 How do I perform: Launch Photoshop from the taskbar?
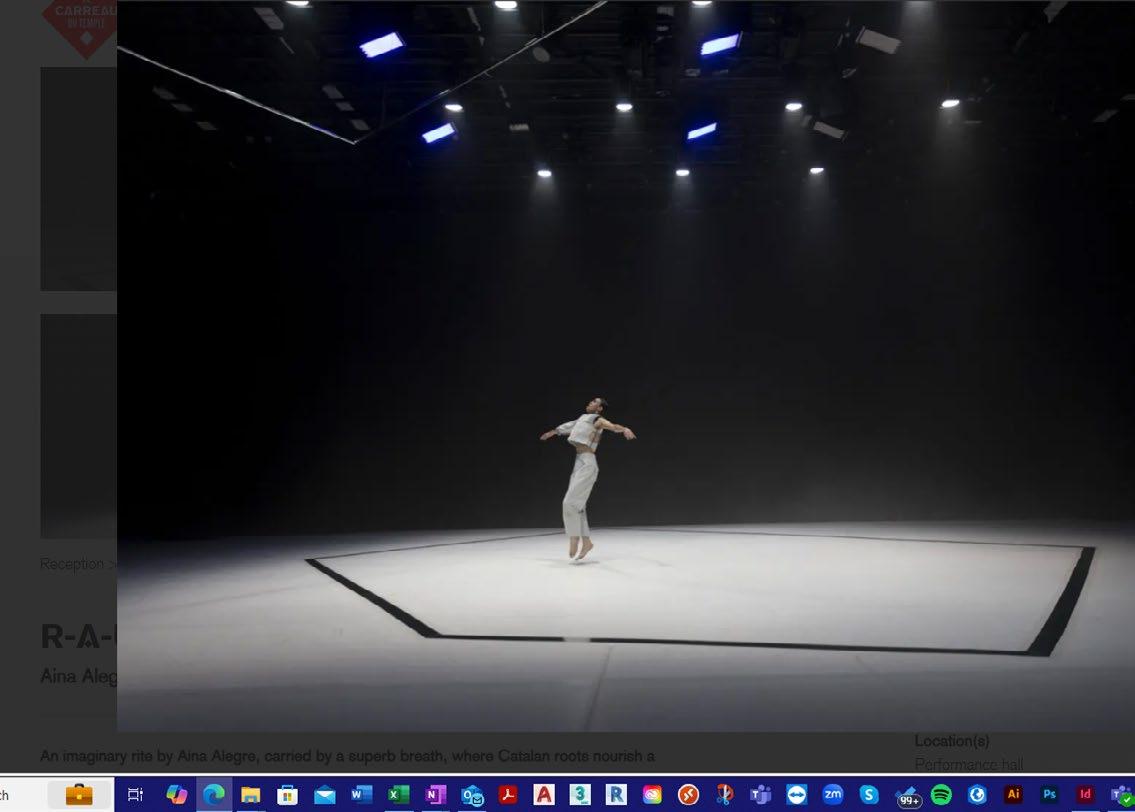pos(1049,795)
